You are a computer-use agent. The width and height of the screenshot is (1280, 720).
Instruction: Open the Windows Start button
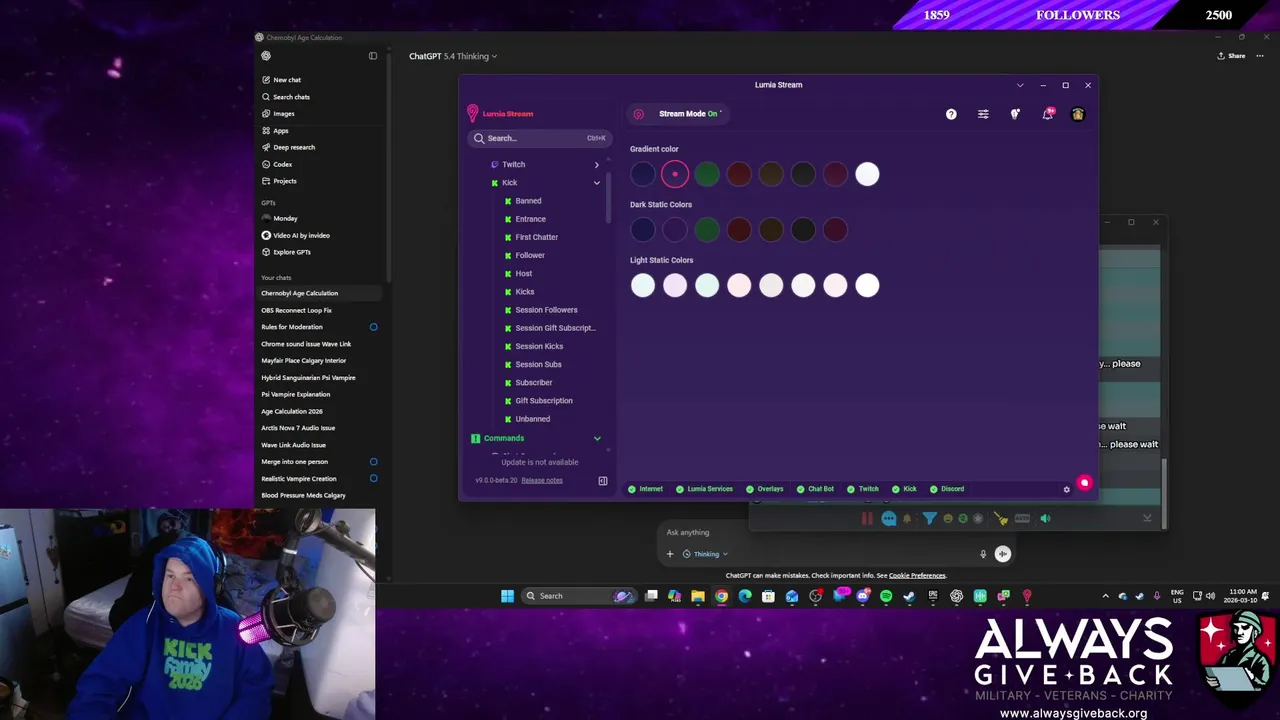click(x=507, y=596)
